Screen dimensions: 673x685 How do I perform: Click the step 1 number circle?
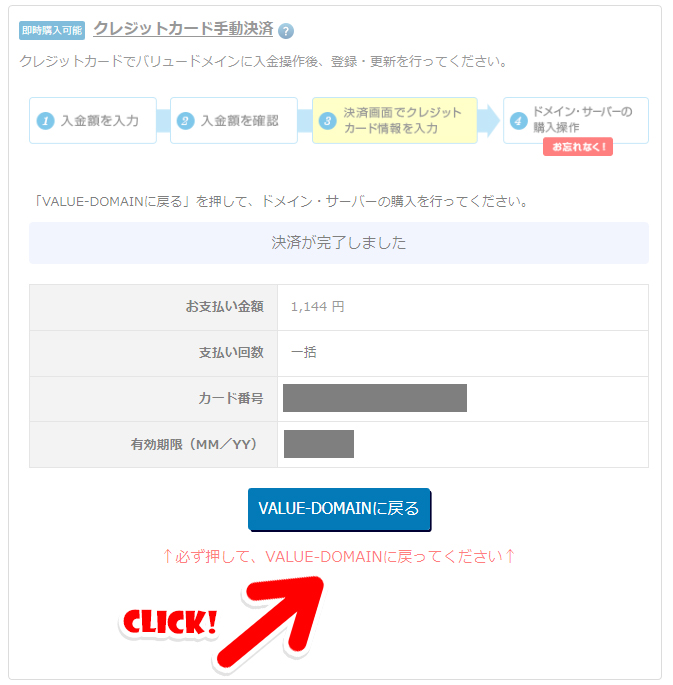pyautogui.click(x=45, y=121)
